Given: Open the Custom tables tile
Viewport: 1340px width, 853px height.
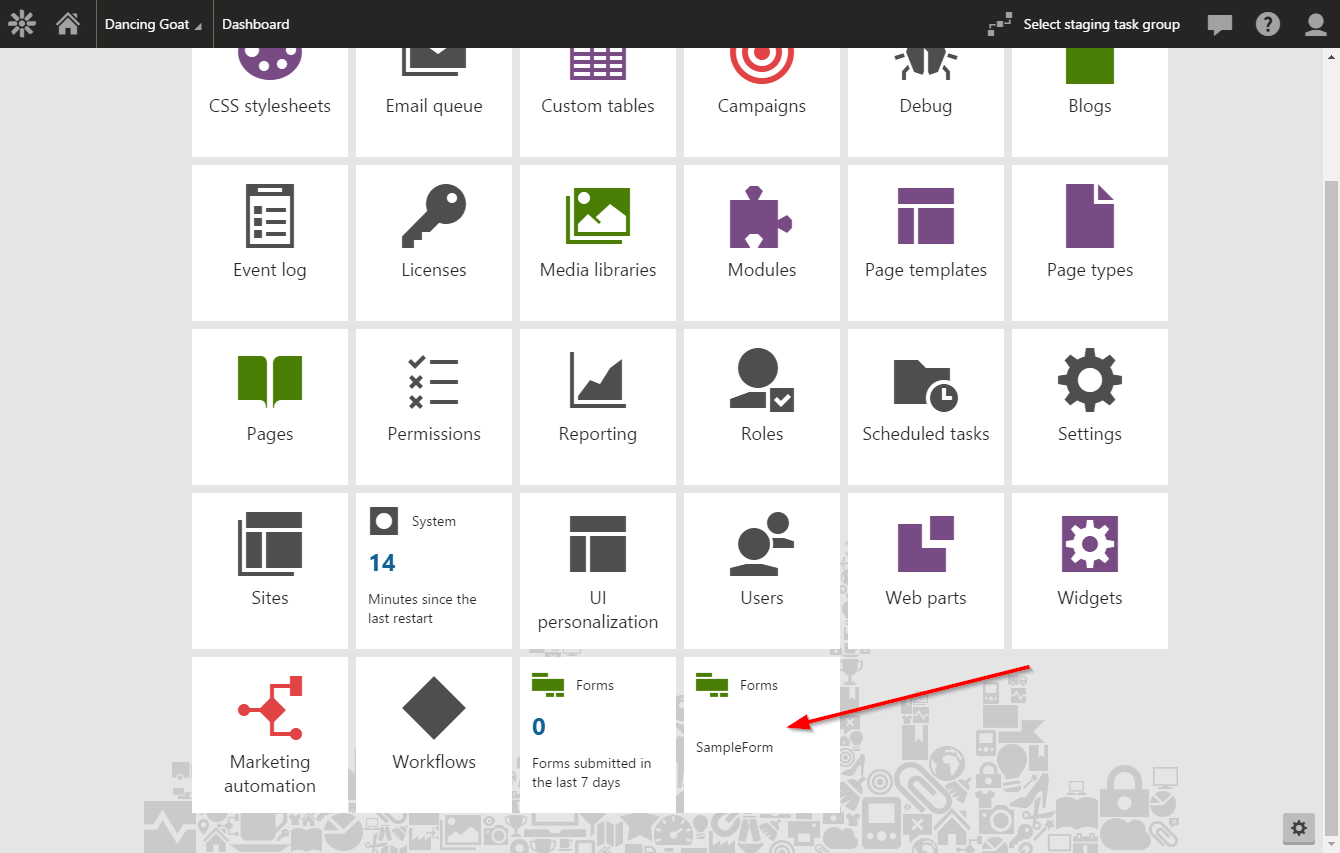Looking at the screenshot, I should [598, 102].
